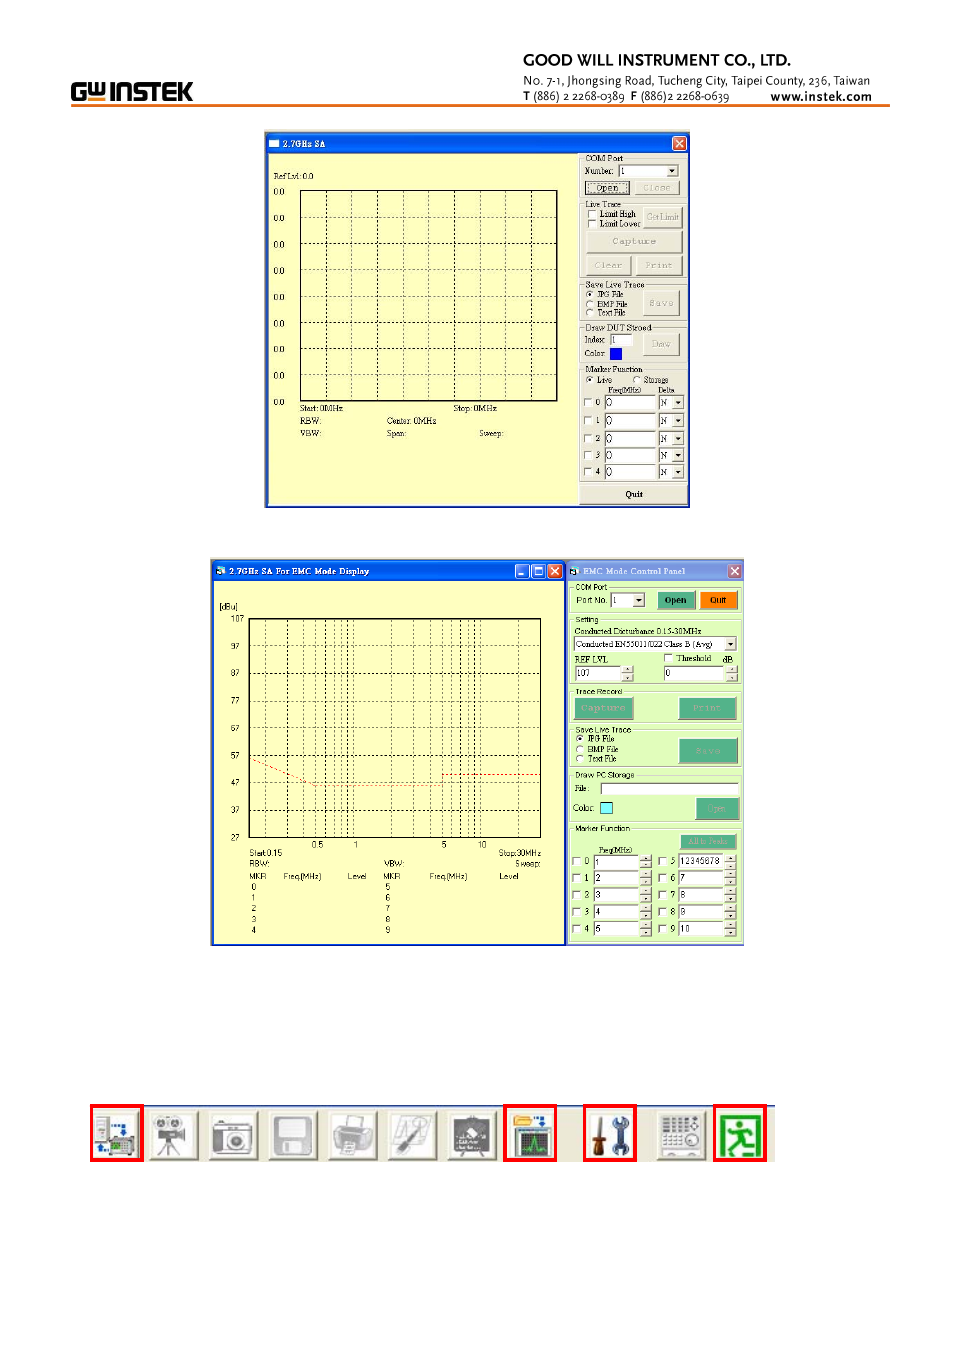Viewport: 954px width, 1350px height.
Task: Minimize the EMC Mode Display window
Action: click(x=522, y=571)
